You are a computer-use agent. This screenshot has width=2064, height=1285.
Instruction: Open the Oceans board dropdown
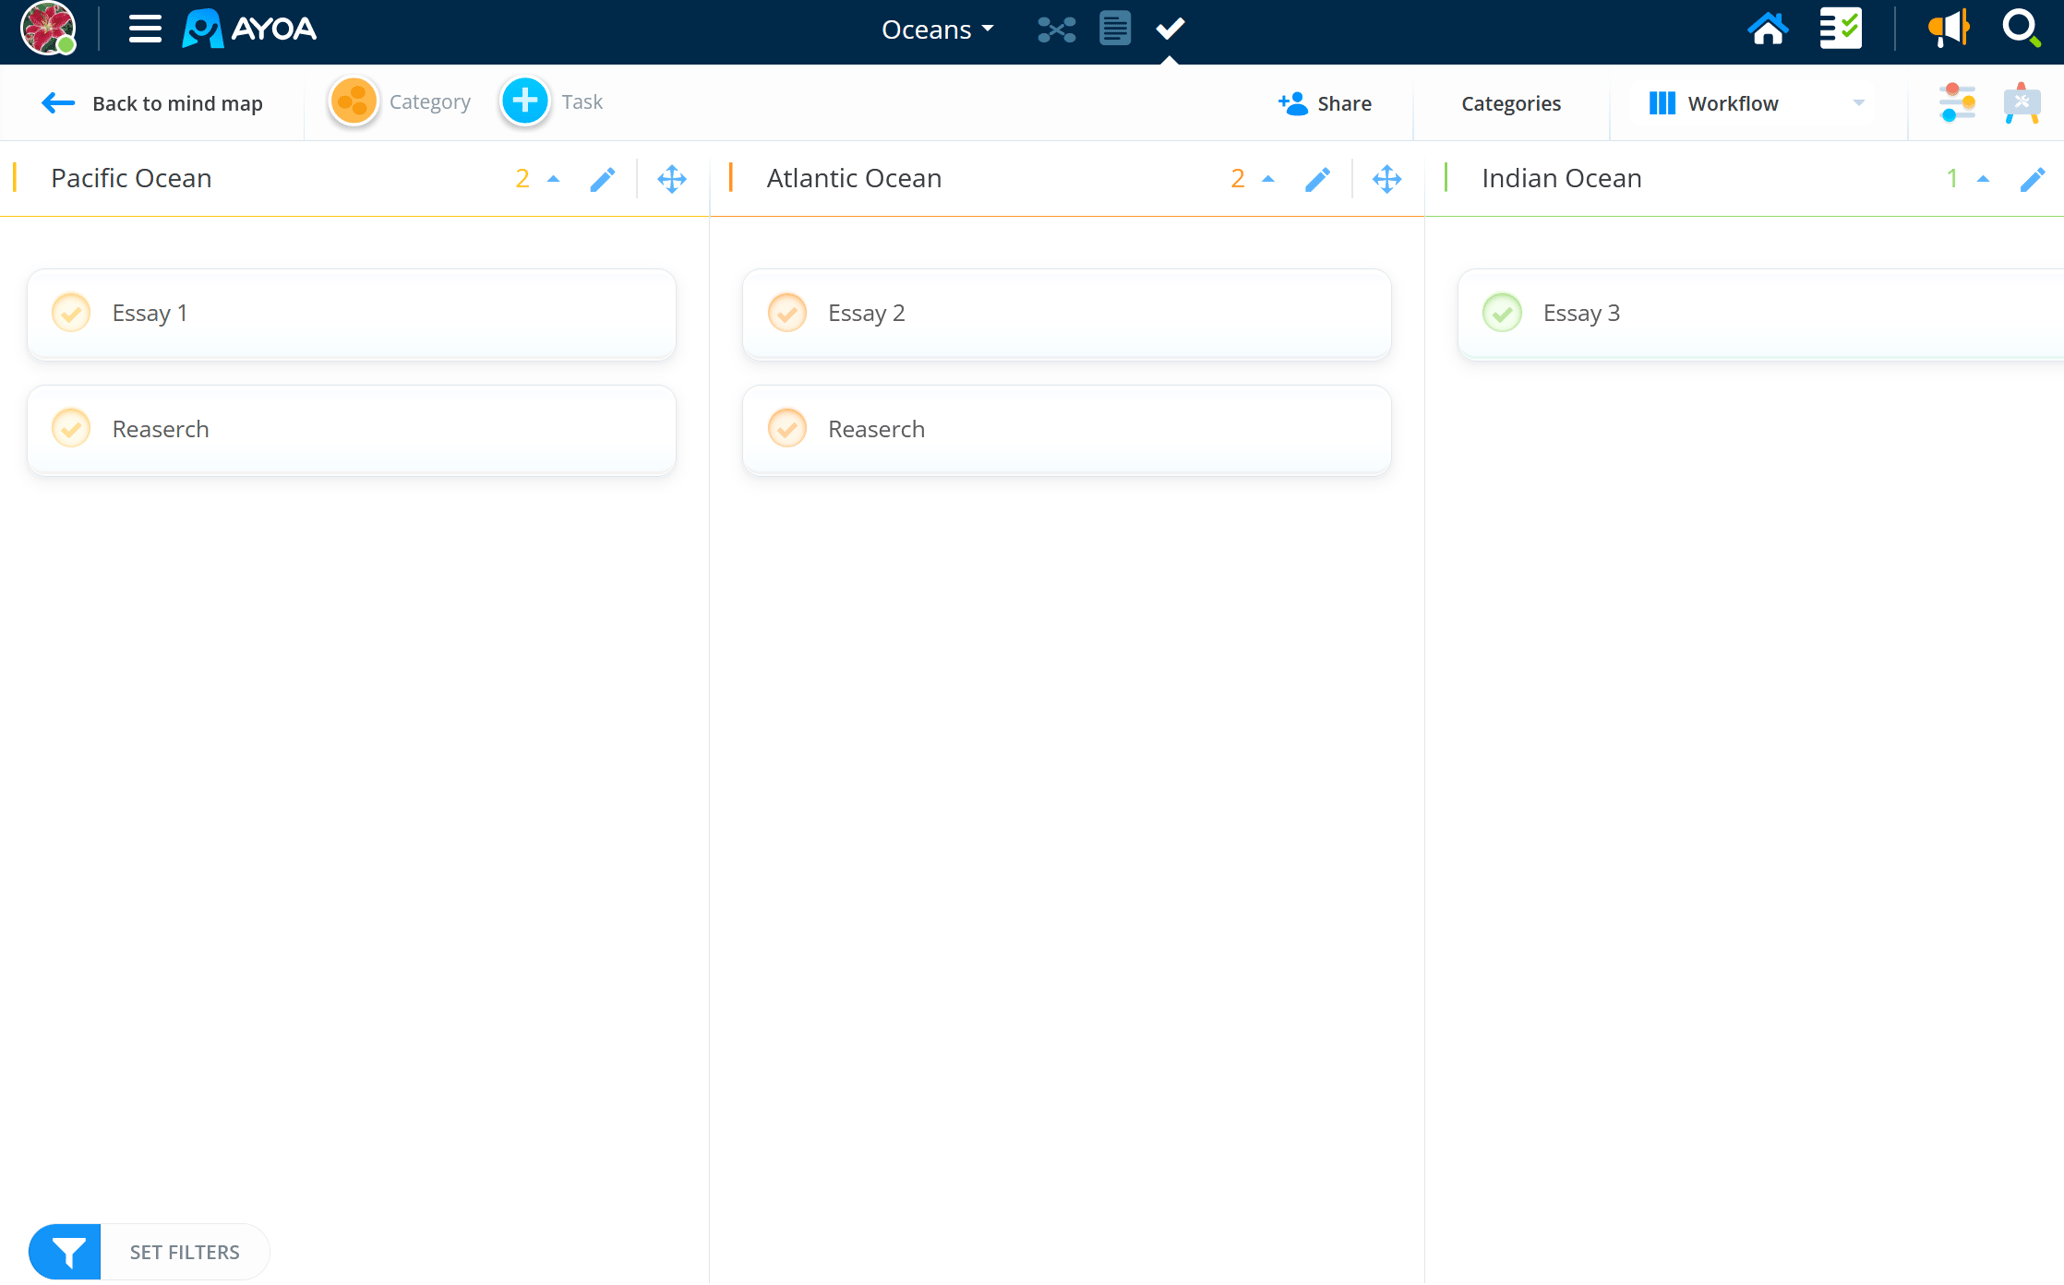click(x=937, y=29)
